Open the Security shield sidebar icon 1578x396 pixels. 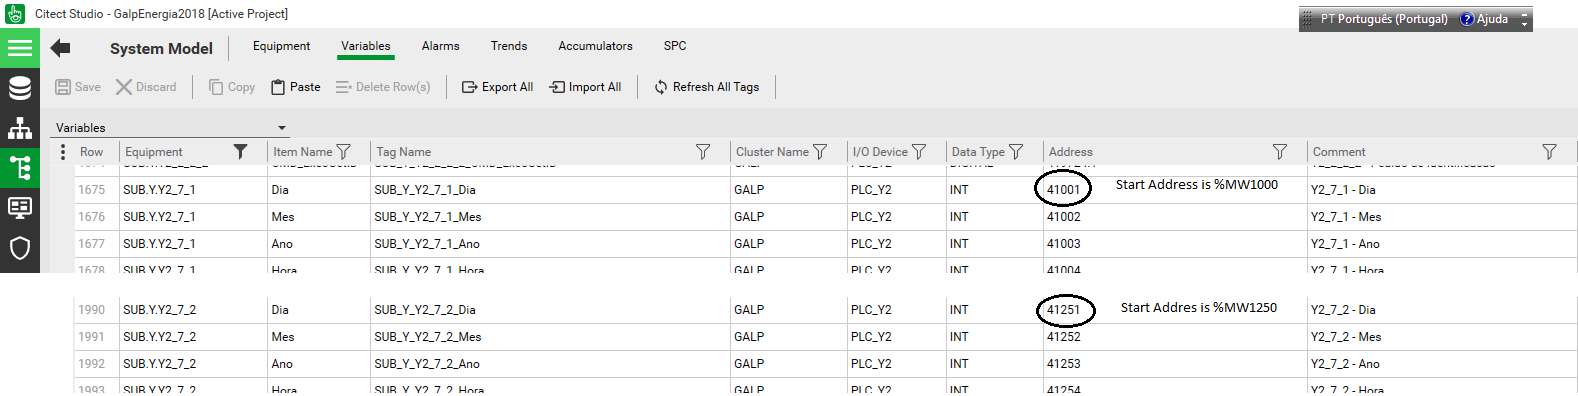20,248
